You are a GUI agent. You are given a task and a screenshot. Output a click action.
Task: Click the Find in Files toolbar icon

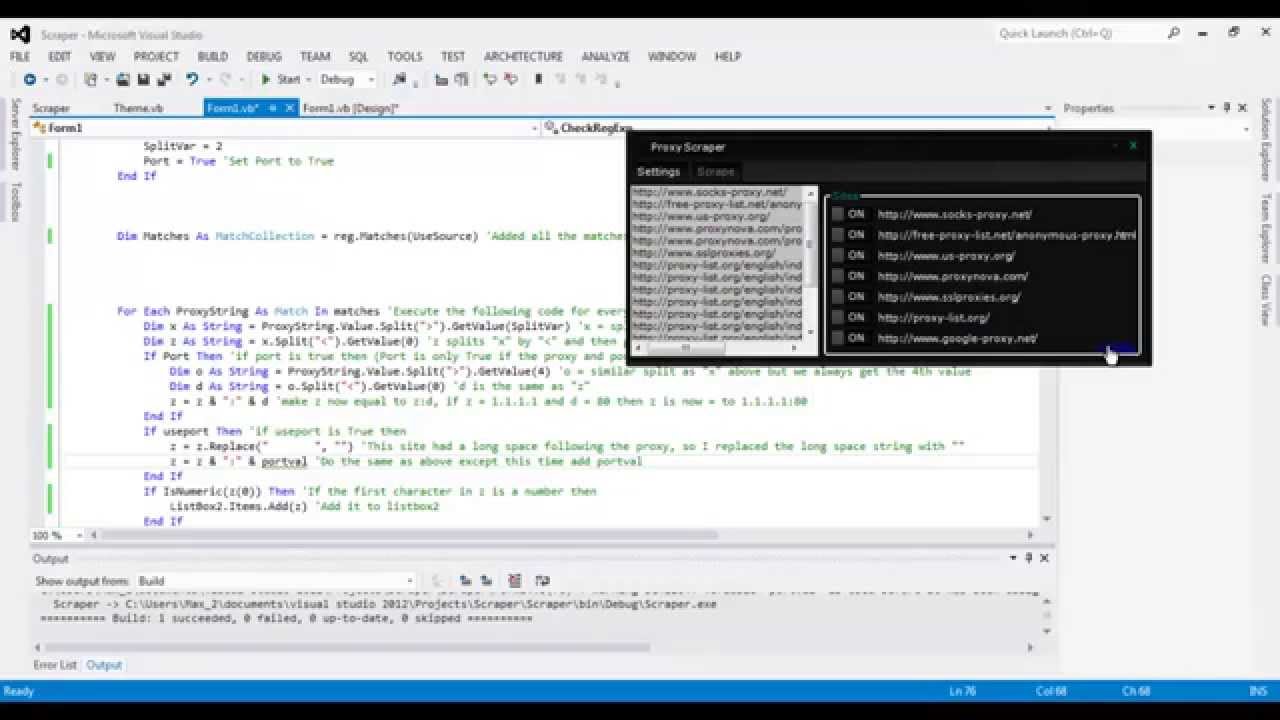[x=400, y=79]
